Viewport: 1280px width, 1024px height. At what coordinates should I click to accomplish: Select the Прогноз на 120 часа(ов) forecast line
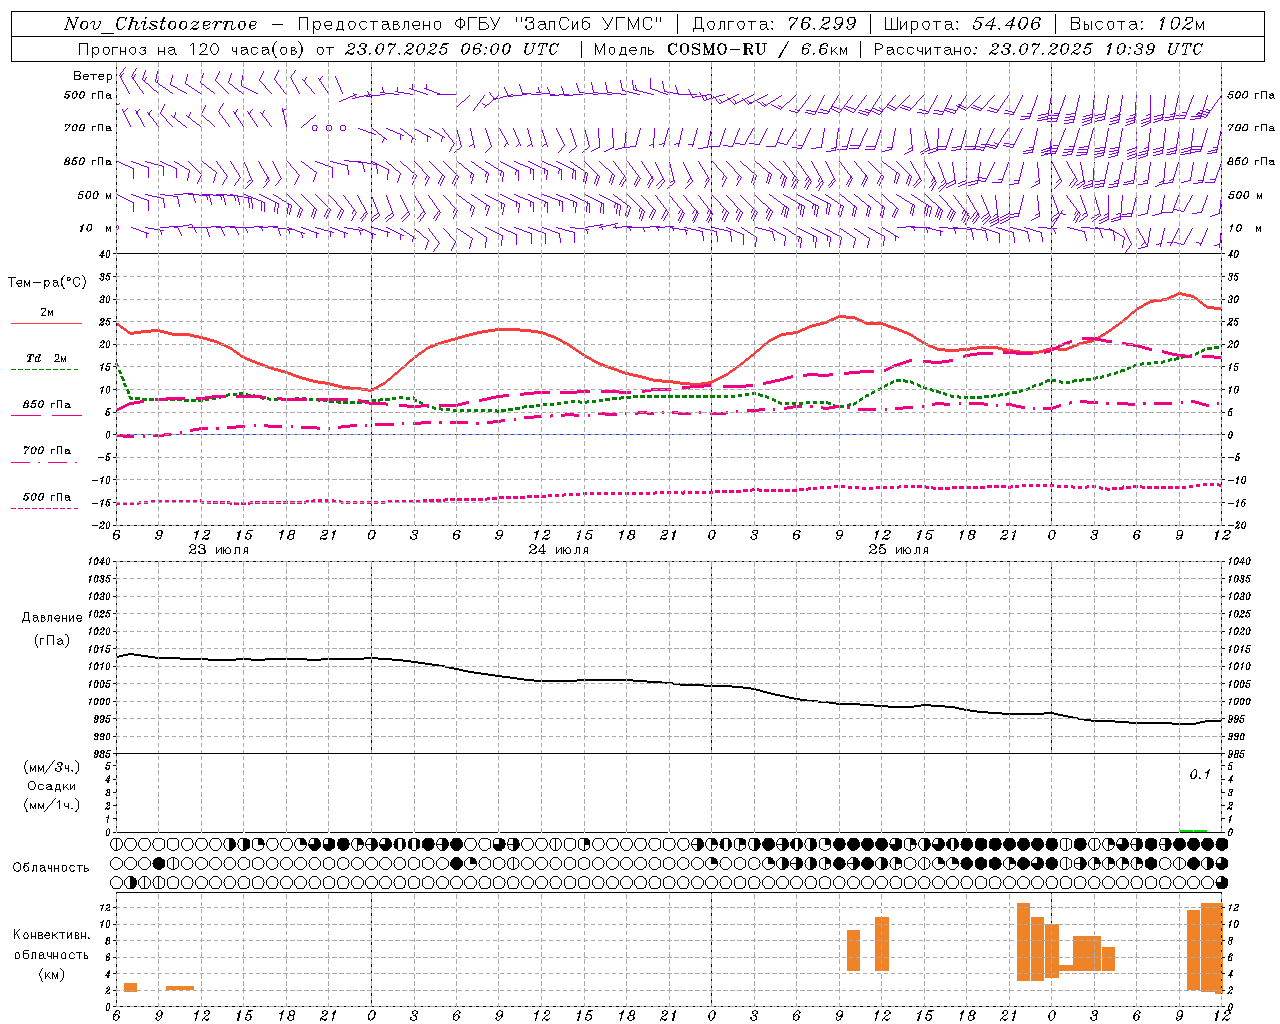(x=318, y=49)
